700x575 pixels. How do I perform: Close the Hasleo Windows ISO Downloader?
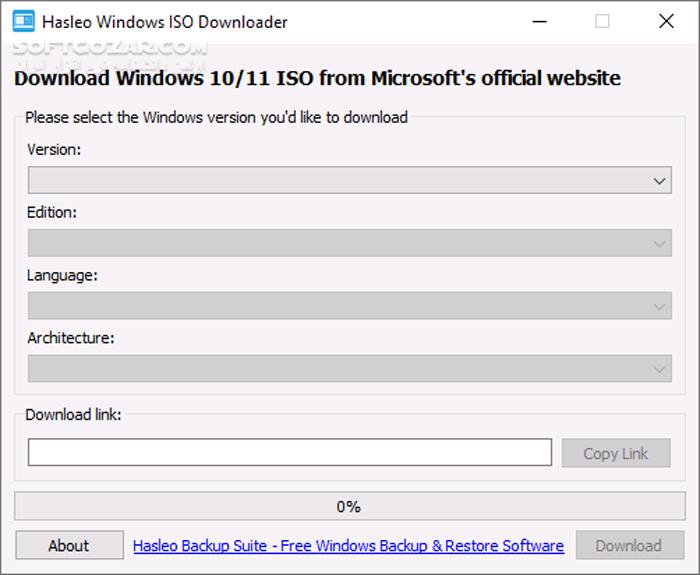[x=666, y=21]
